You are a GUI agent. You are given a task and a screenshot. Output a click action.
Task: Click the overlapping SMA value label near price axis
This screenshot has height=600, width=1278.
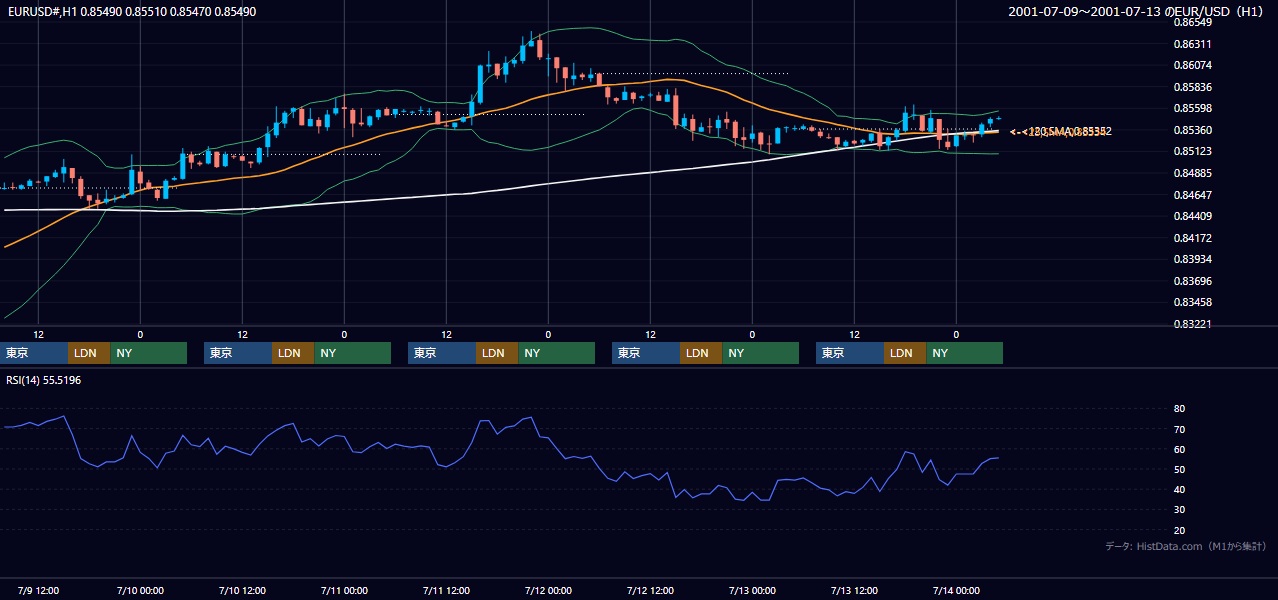[x=1060, y=131]
